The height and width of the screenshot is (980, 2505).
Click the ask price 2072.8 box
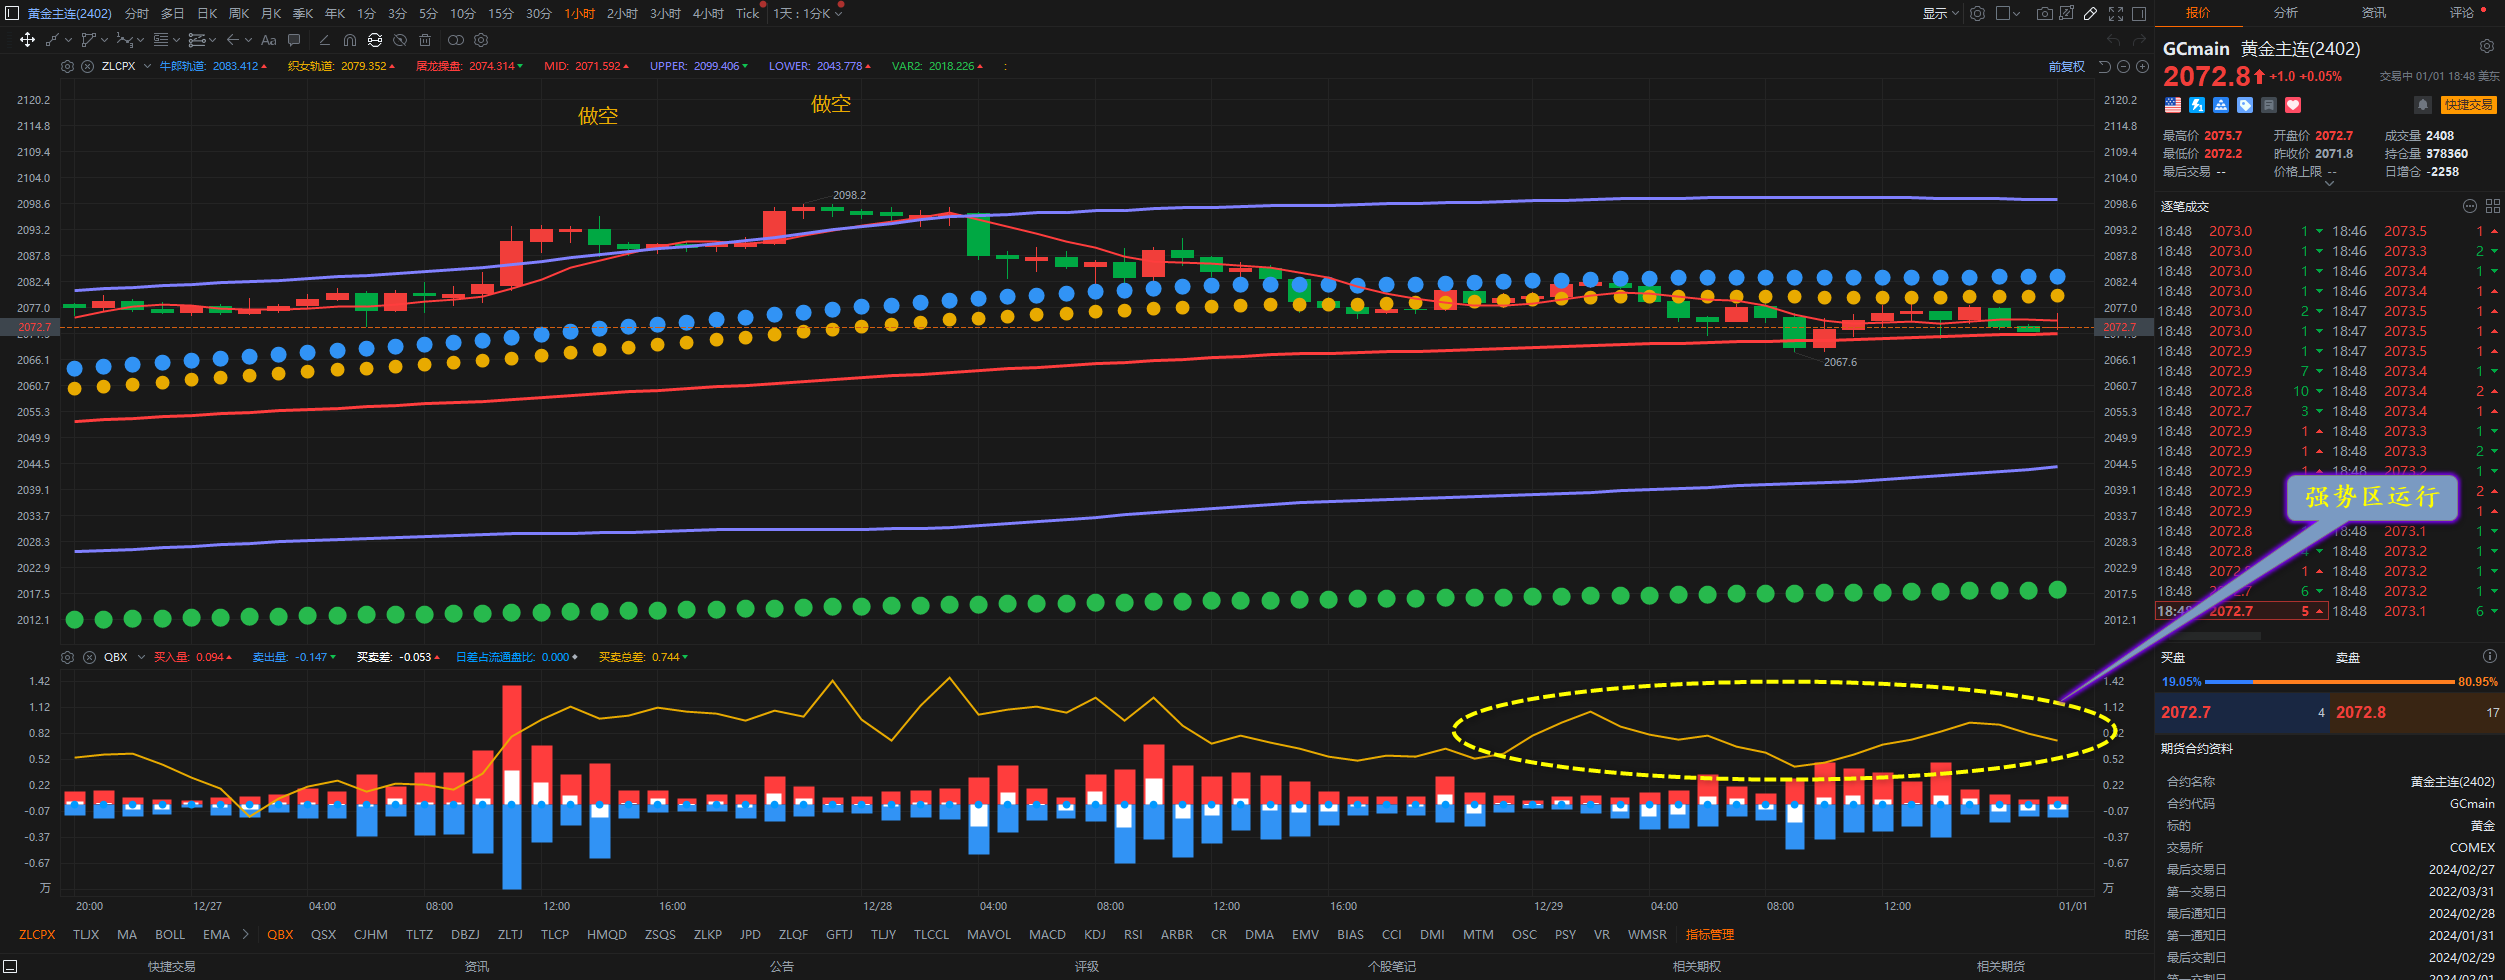[2418, 713]
